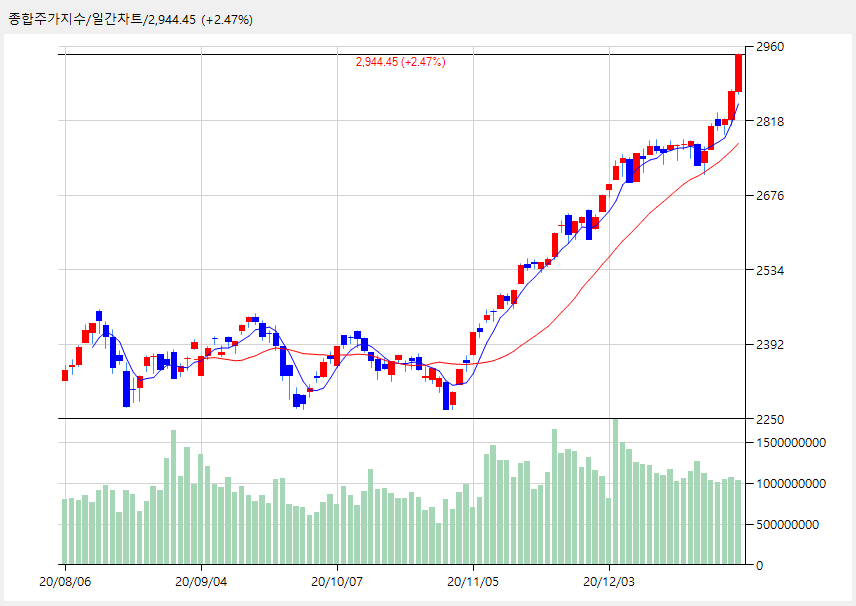Click the 1500000000 volume axis label
Screen dimensions: 856x606
(x=791, y=443)
